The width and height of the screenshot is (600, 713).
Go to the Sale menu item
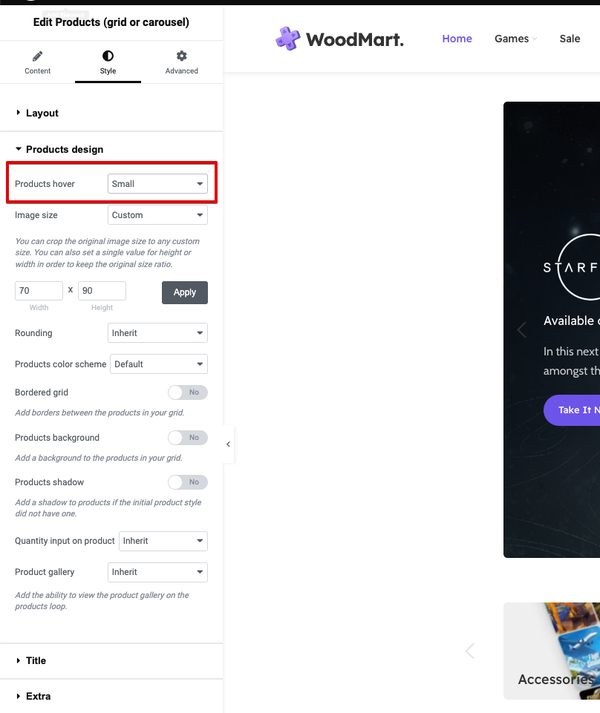570,39
